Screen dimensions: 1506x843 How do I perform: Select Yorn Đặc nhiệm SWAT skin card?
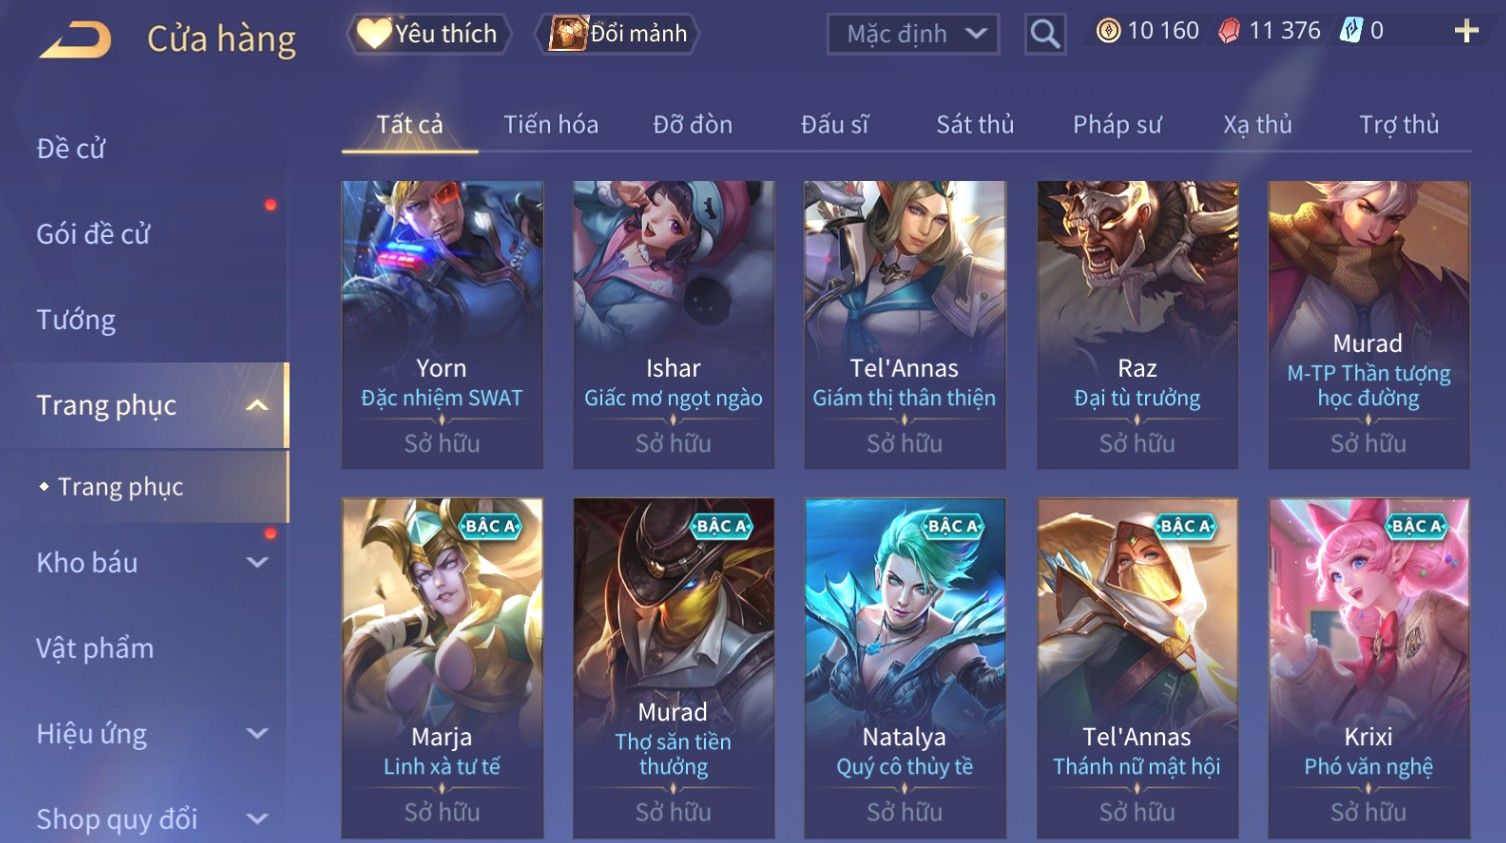tap(442, 325)
